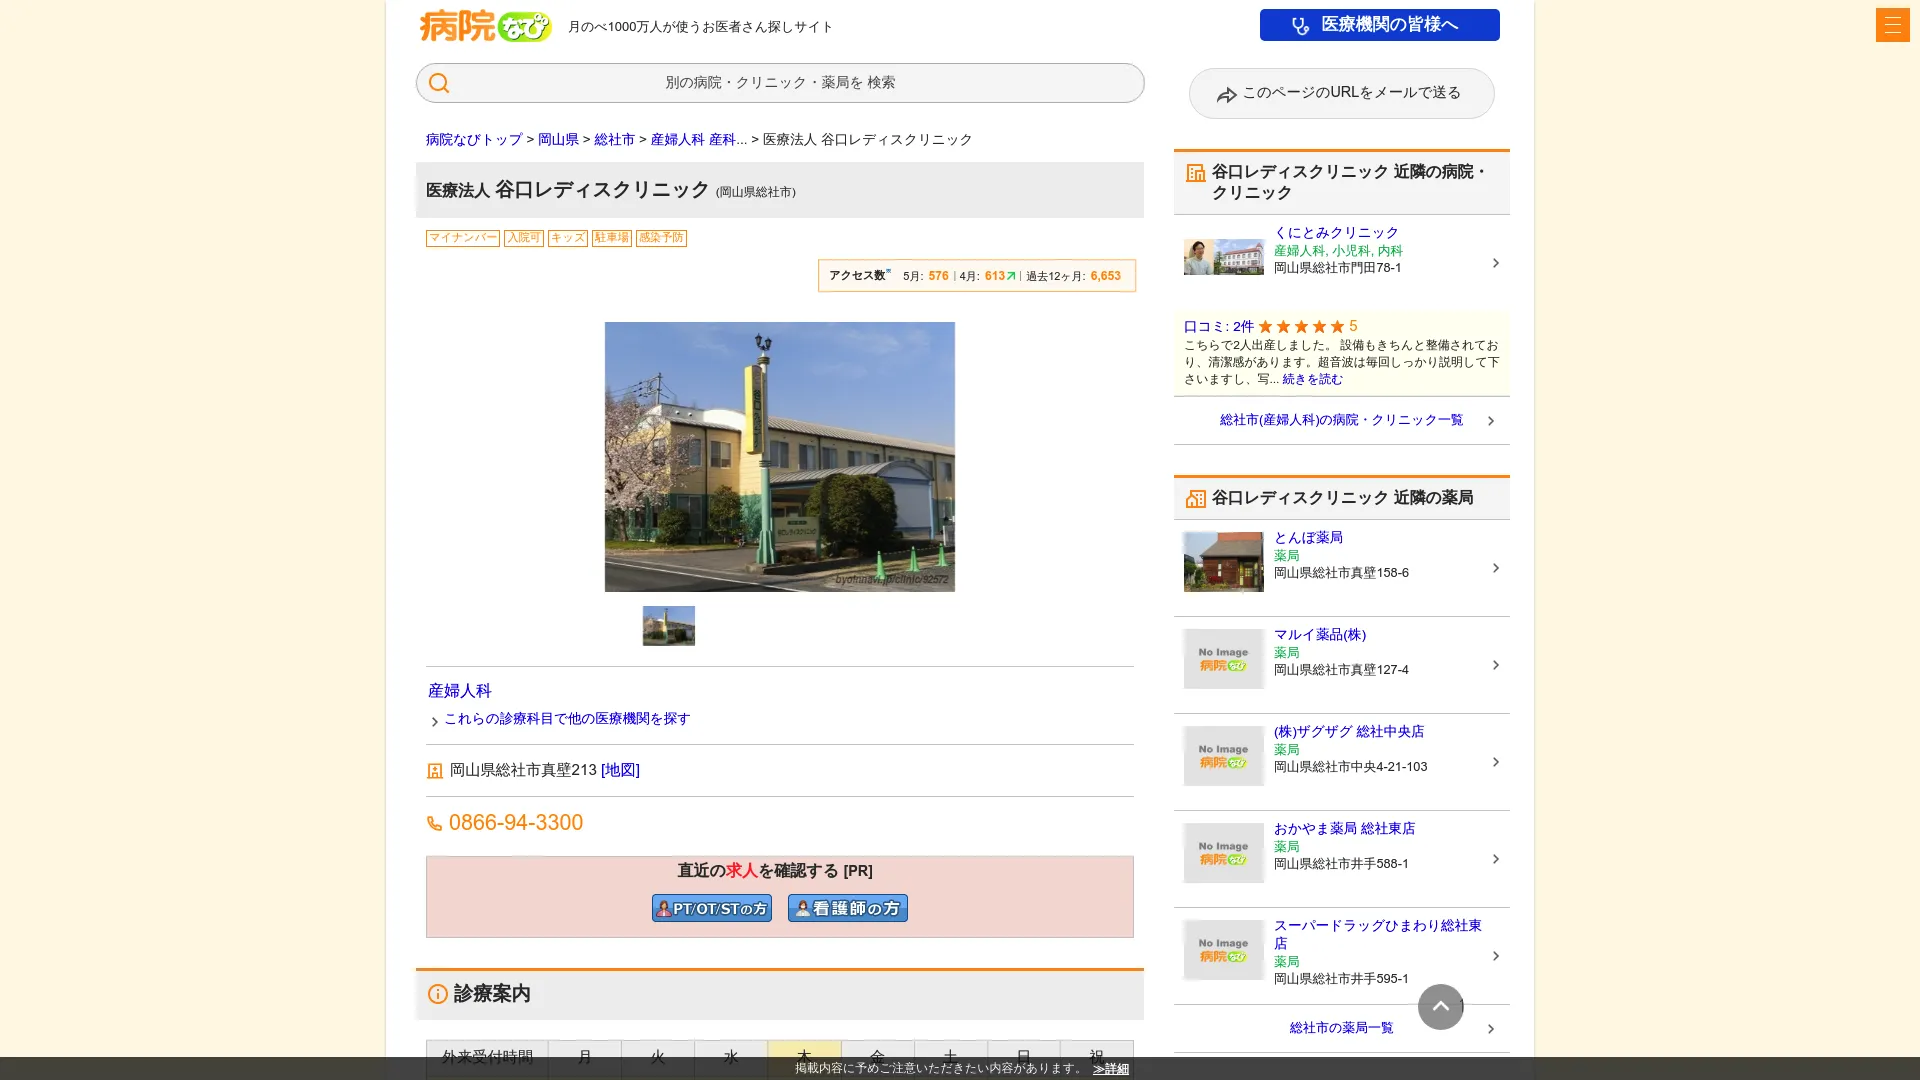The height and width of the screenshot is (1080, 1920).
Task: Click the nearby hospitals section building icon
Action: pyautogui.click(x=1195, y=173)
